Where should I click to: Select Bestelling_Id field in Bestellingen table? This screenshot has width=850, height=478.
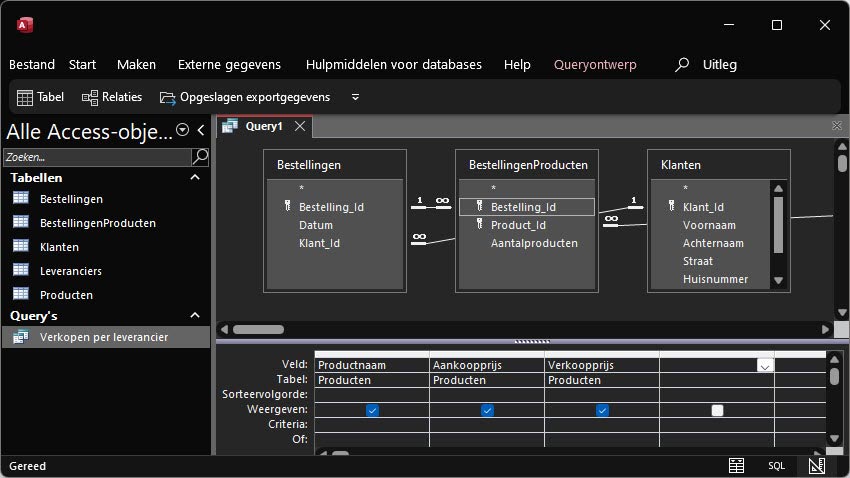pyautogui.click(x=331, y=207)
